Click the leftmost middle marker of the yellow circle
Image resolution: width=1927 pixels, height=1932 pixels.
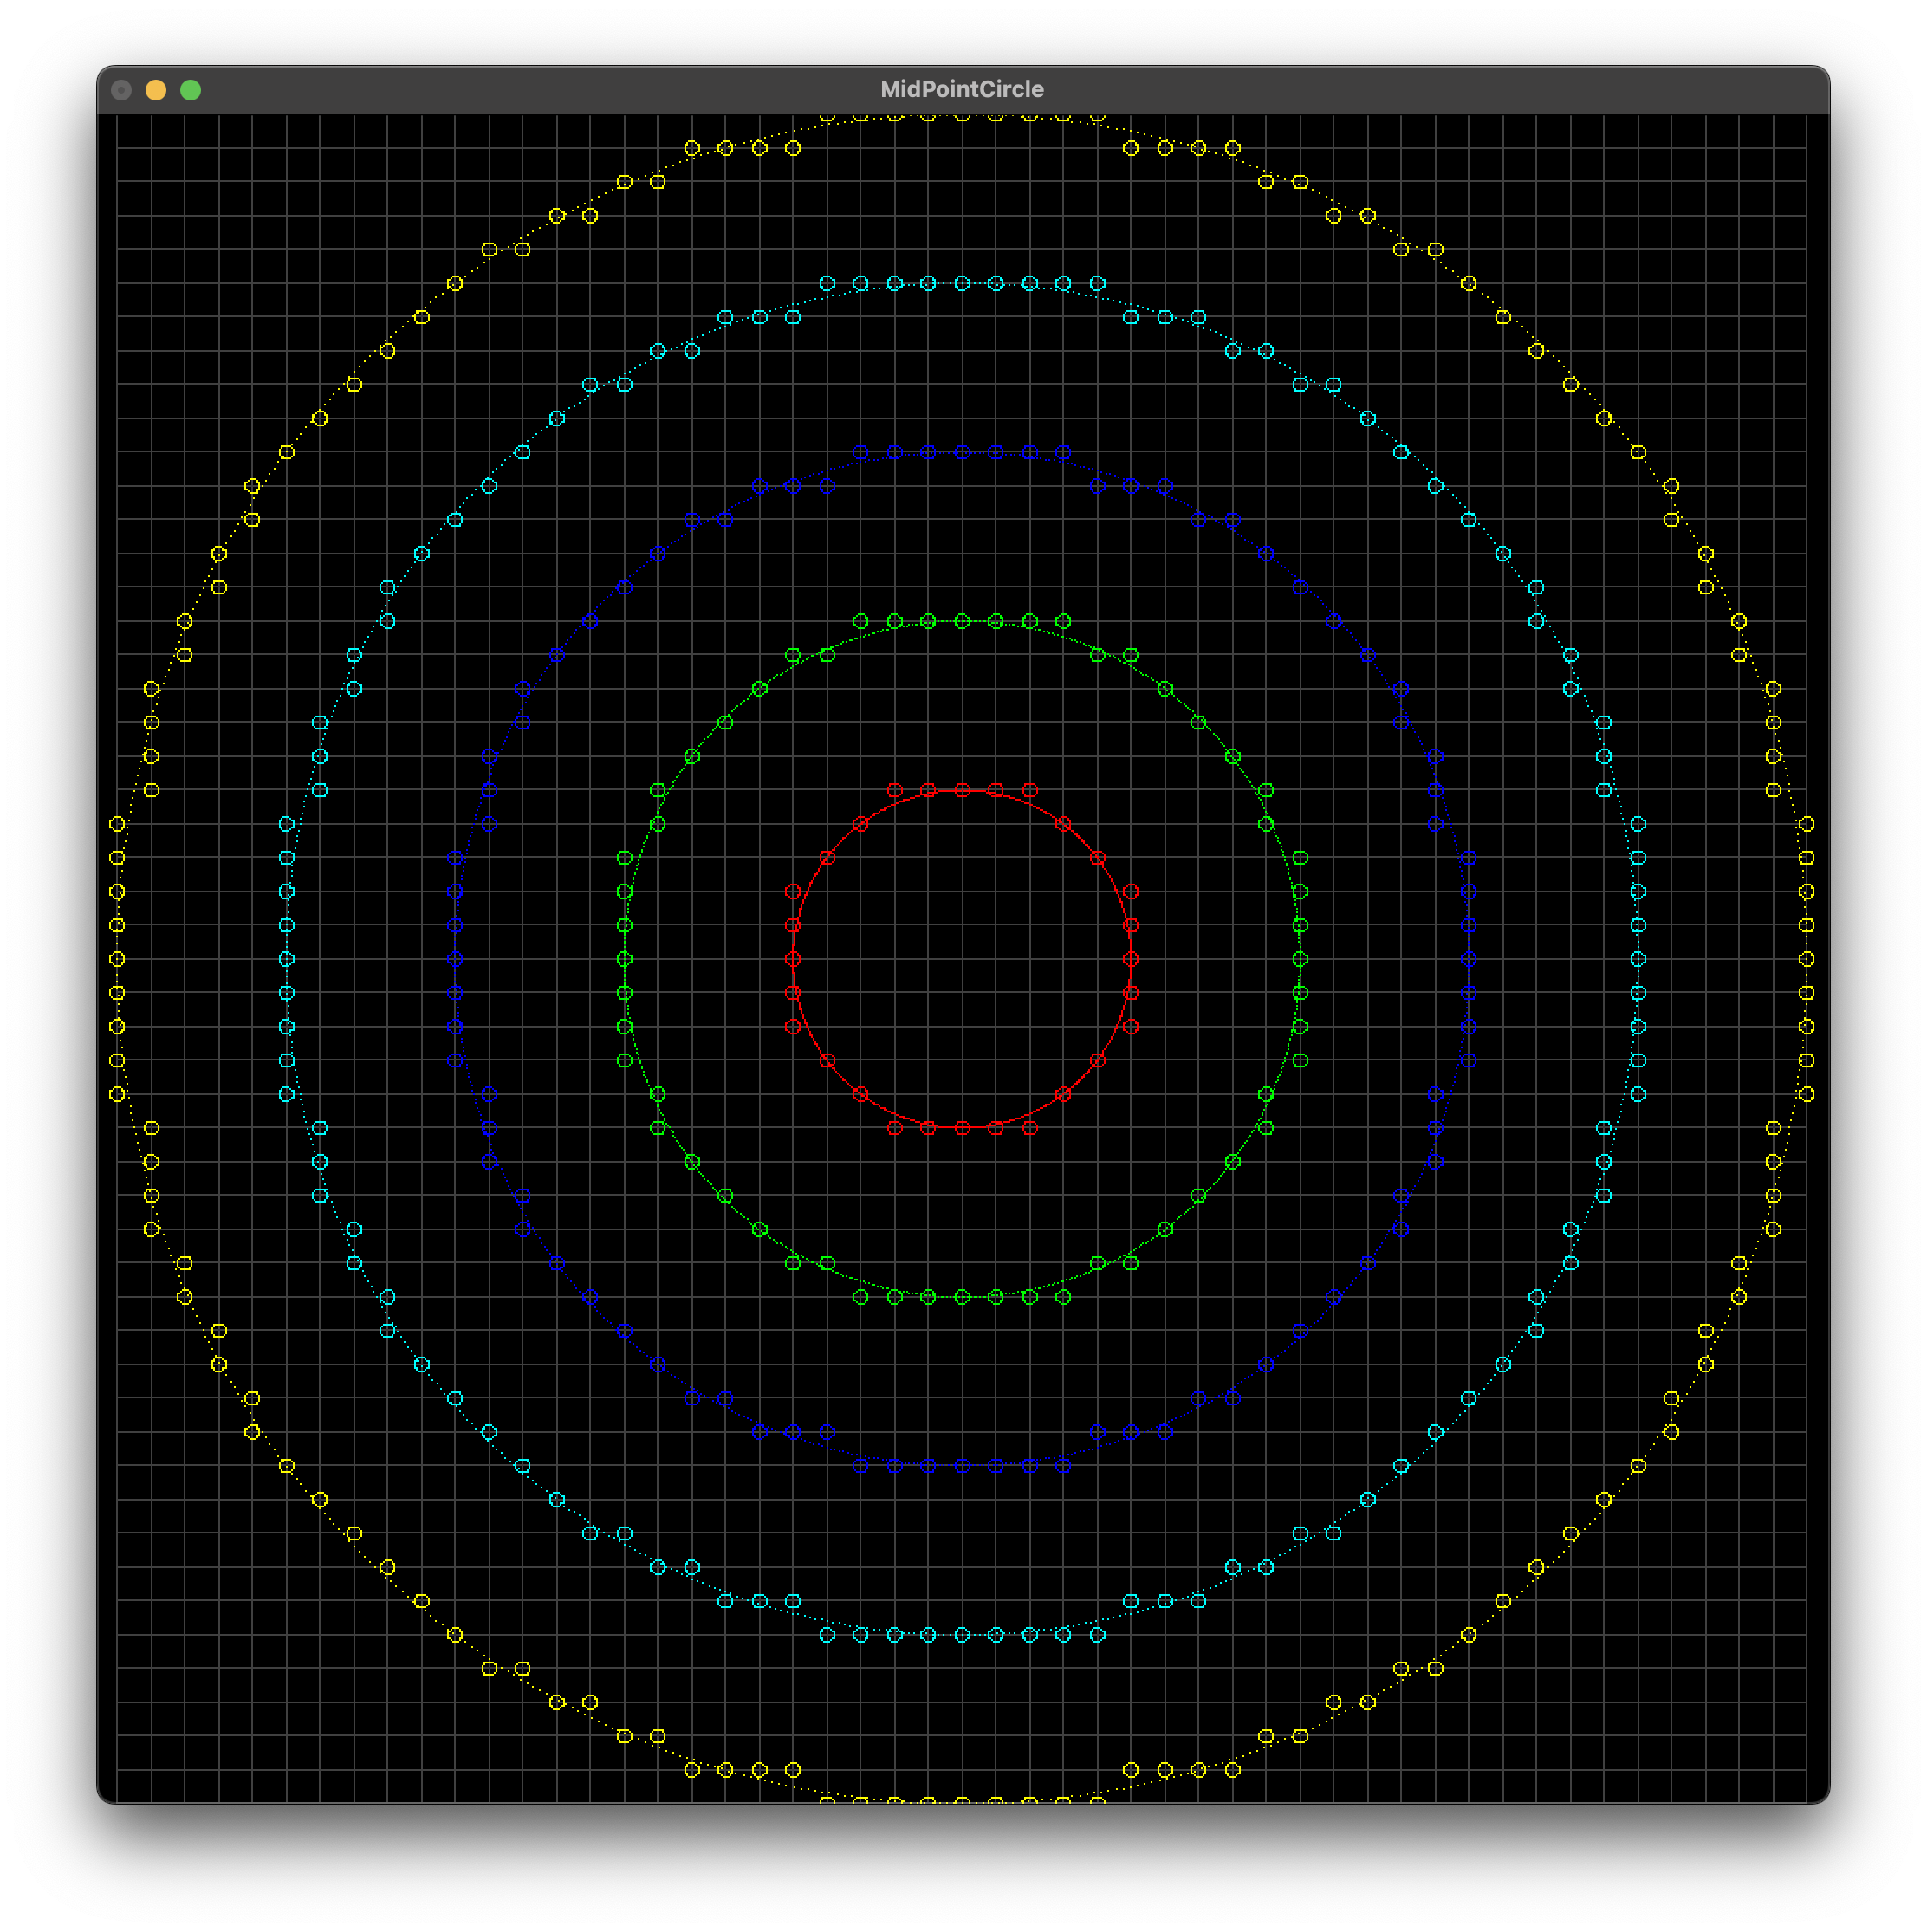point(117,959)
